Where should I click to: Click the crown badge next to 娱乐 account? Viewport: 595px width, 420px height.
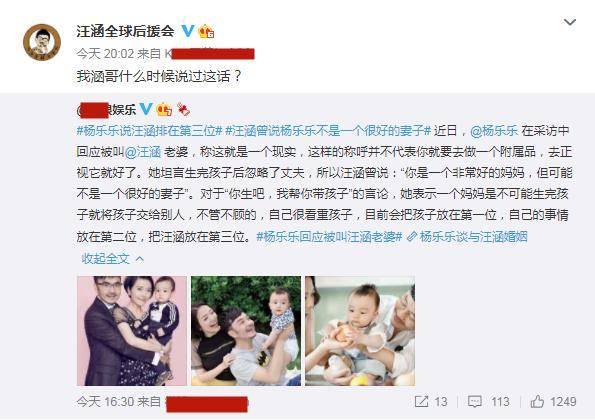164,109
